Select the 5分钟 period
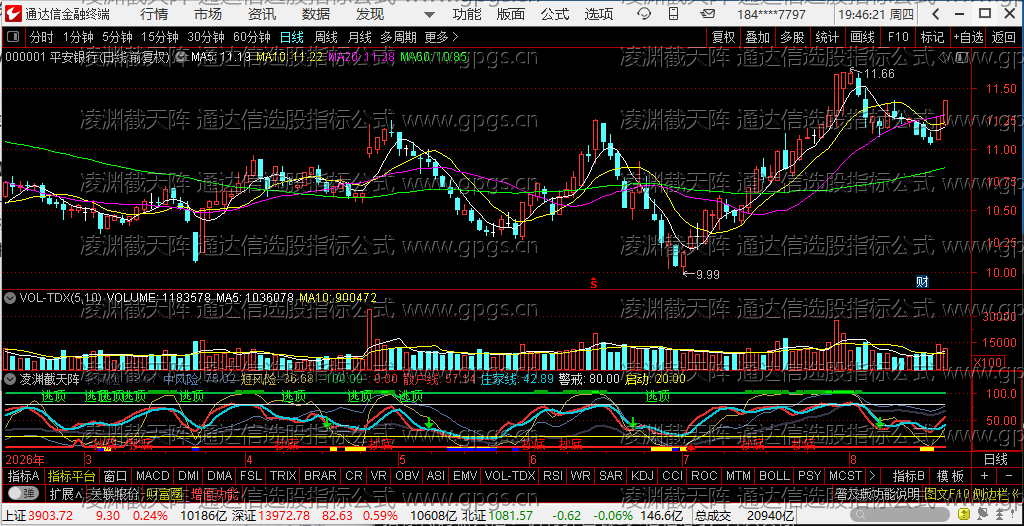 pos(118,37)
